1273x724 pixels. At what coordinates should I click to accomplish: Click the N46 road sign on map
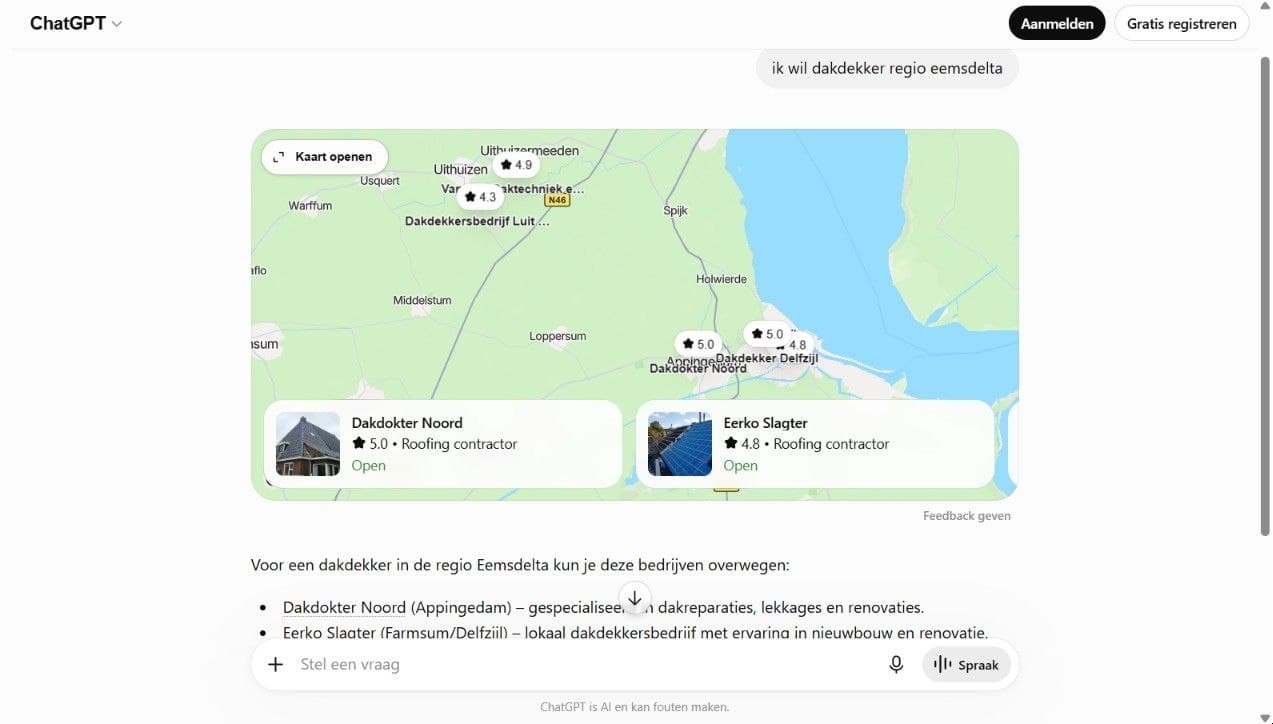[x=557, y=200]
